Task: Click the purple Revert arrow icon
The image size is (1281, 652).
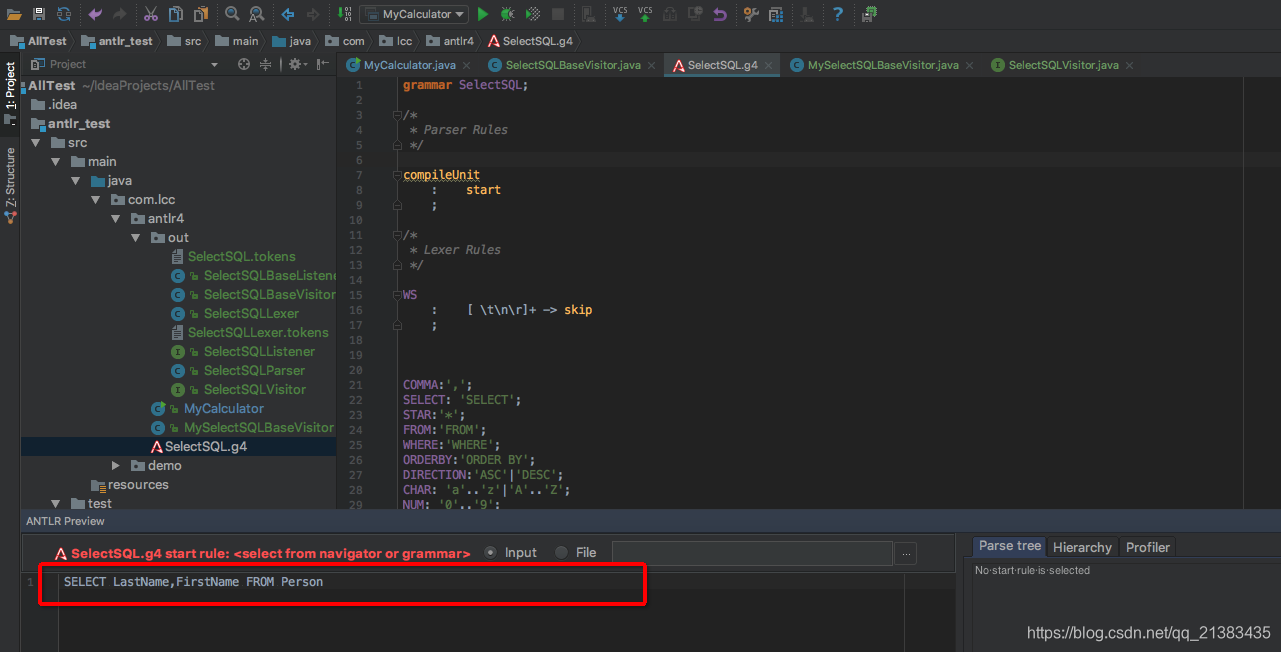Action: pos(720,14)
